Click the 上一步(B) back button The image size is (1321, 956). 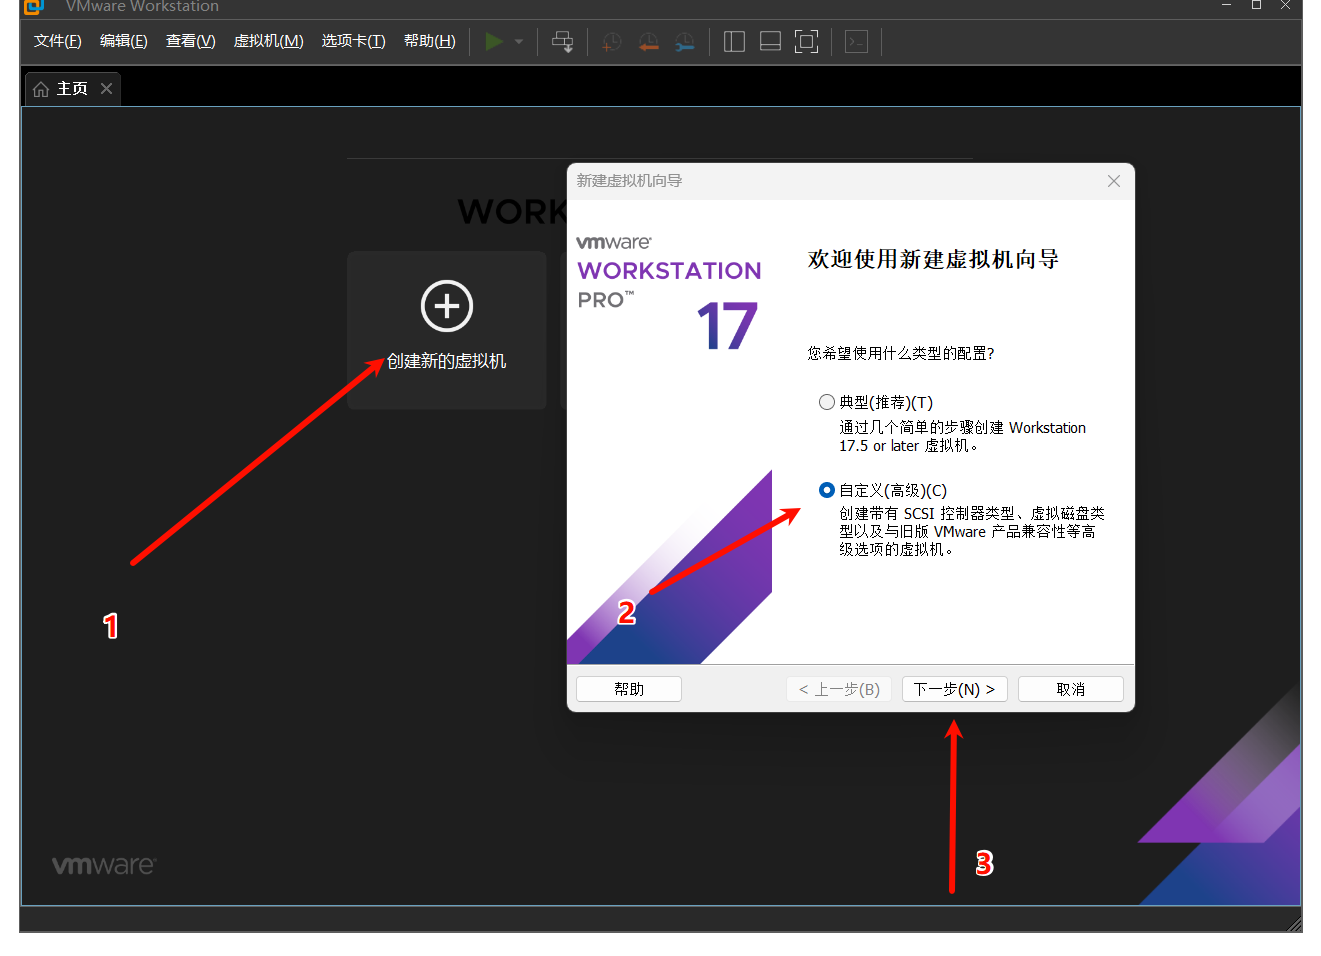pos(839,689)
